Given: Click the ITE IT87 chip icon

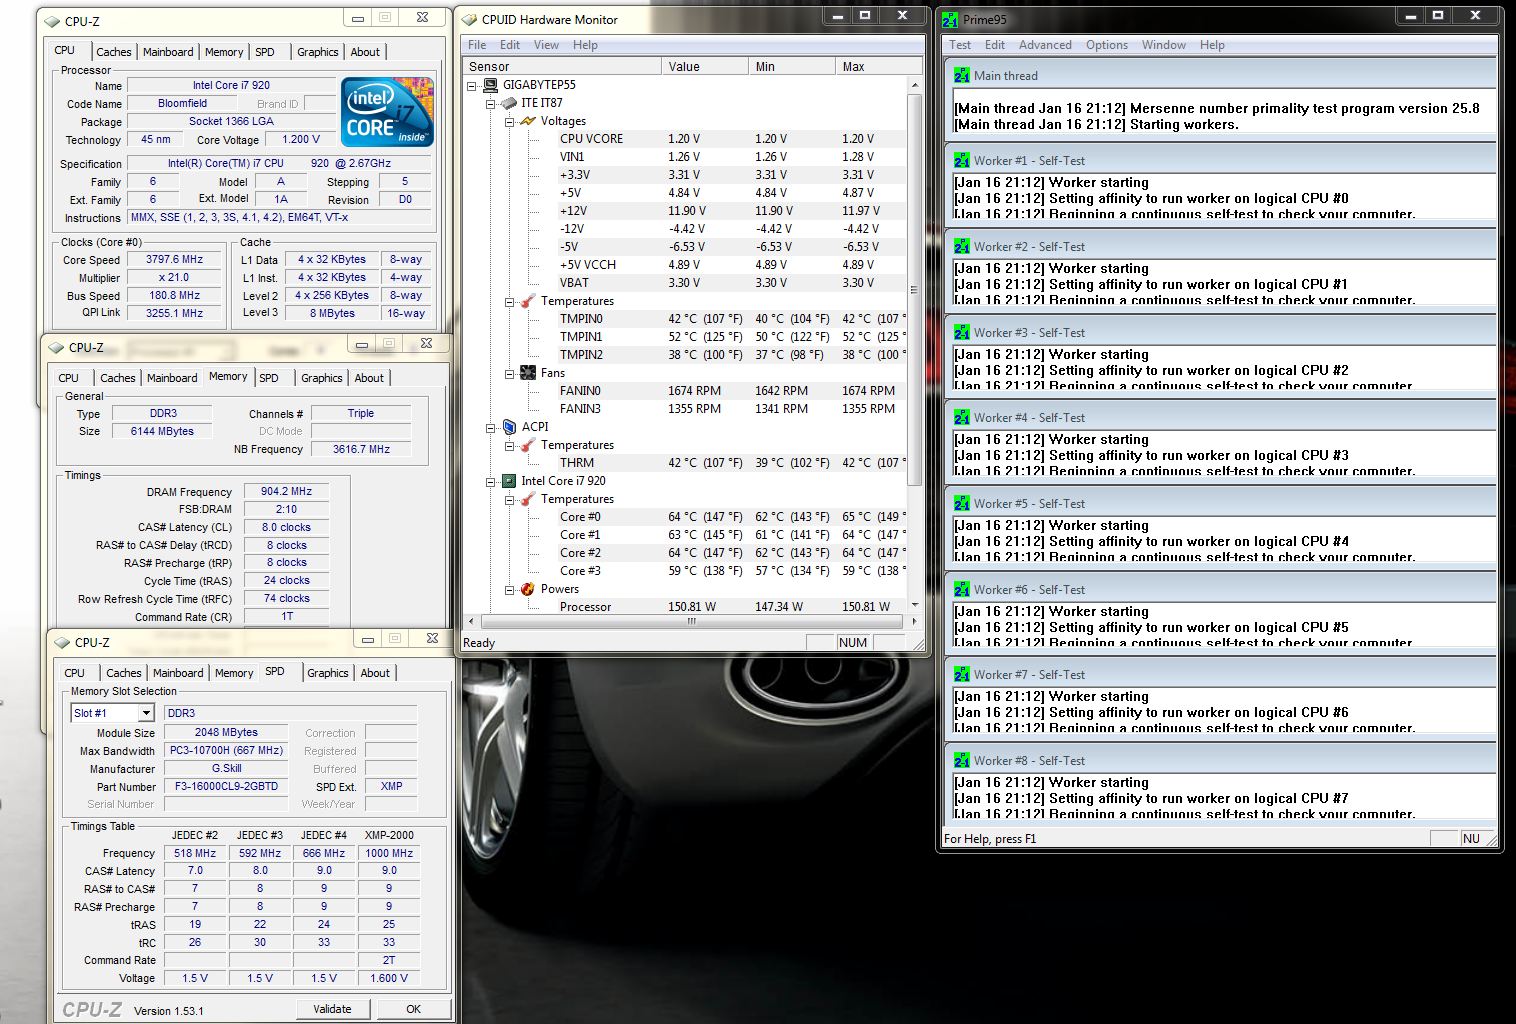Looking at the screenshot, I should (509, 103).
